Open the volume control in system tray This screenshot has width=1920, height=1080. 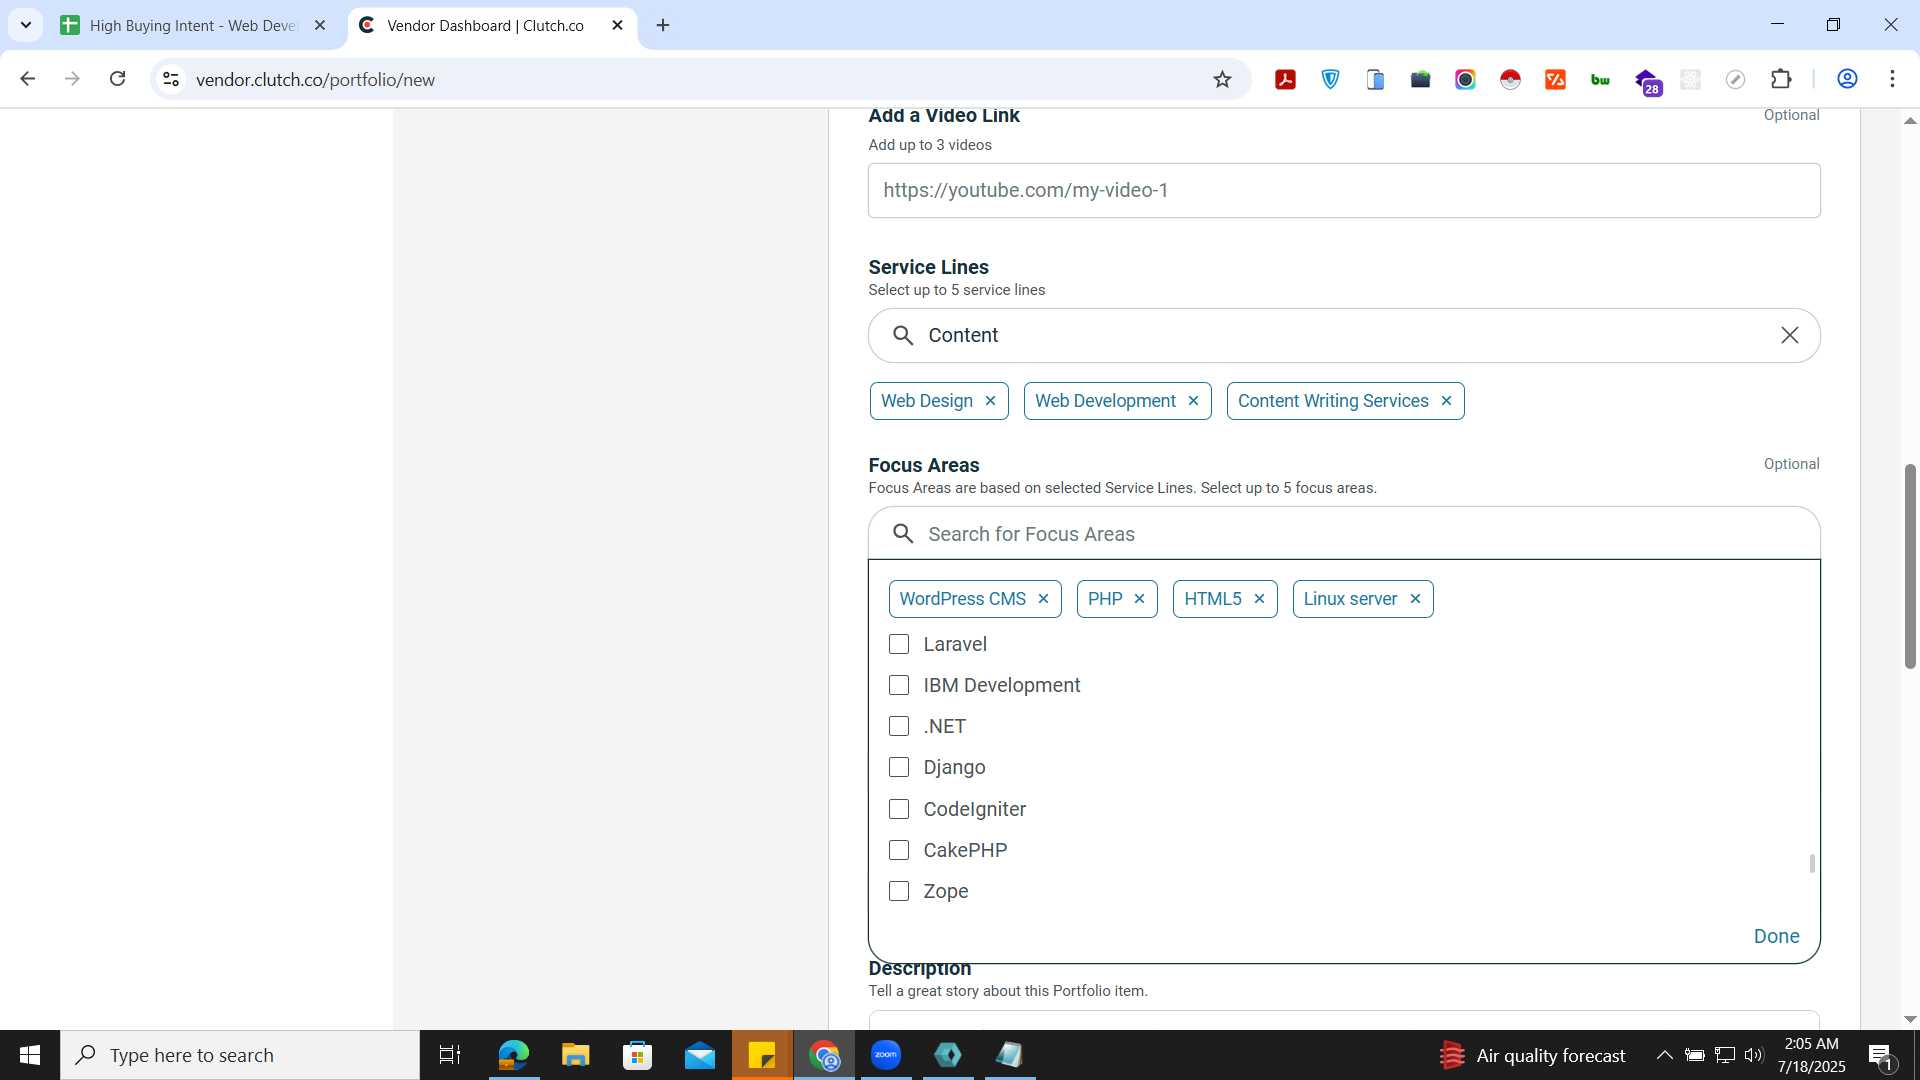[x=1753, y=1055]
